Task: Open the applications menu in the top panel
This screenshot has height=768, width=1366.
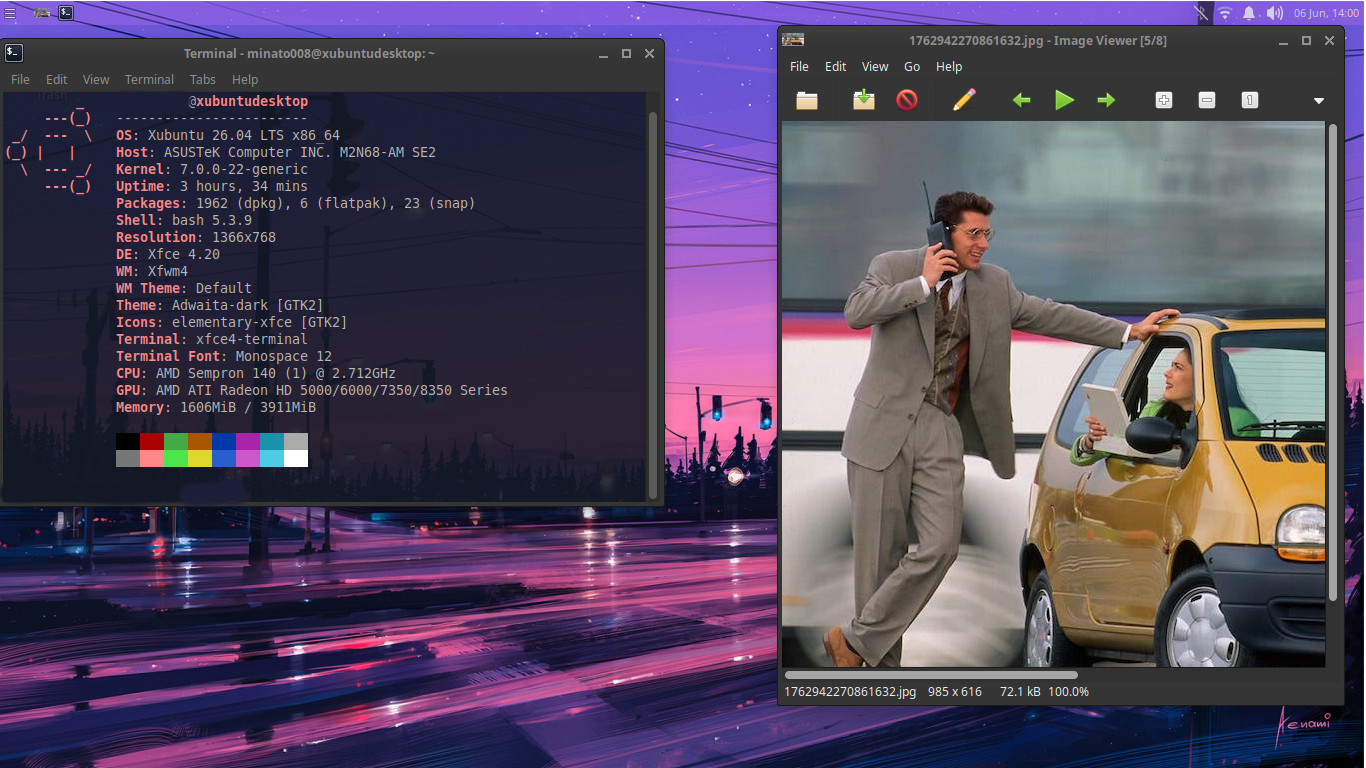Action: click(10, 13)
